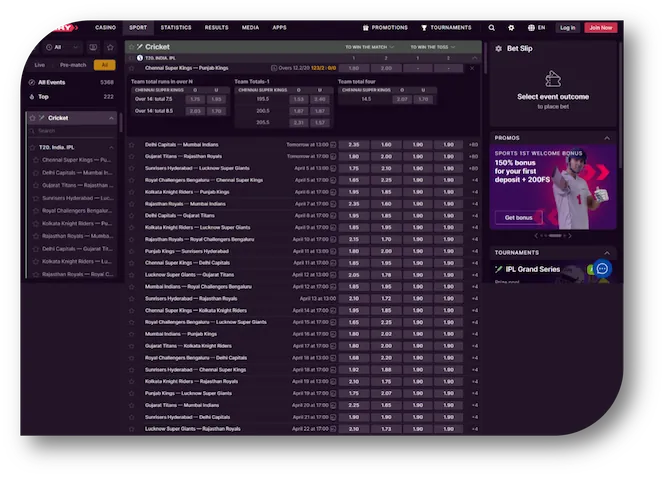Switch filter to Pre-match events
This screenshot has height=477, width=665.
(x=71, y=65)
